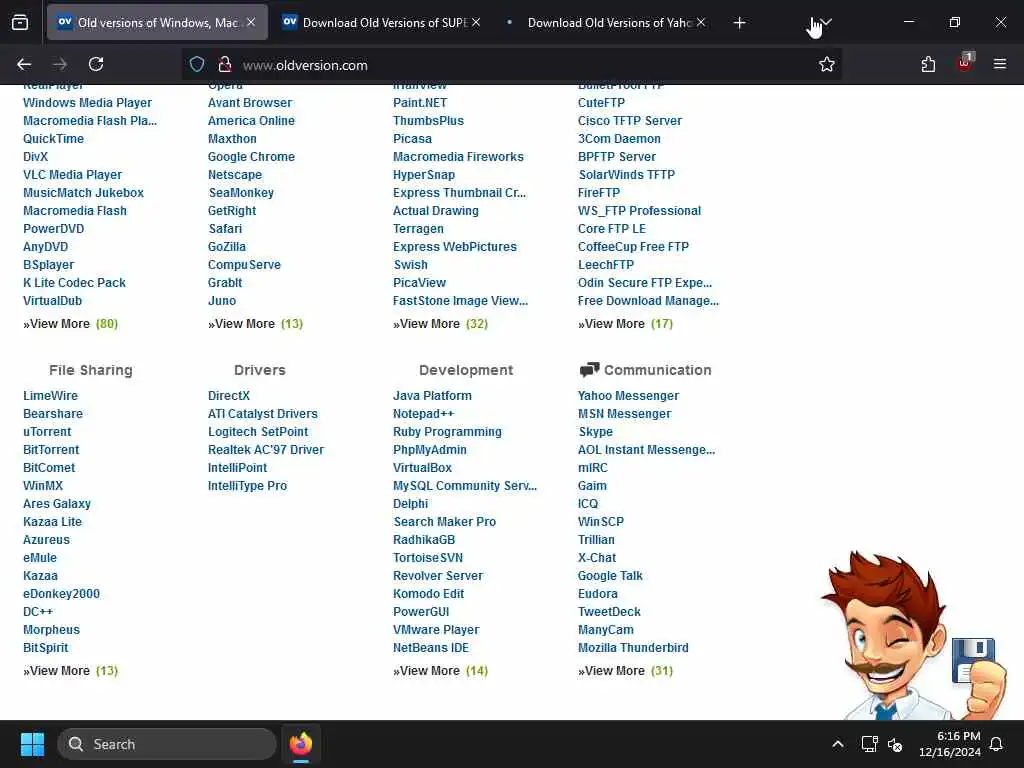Click the cartoon mascot with floppy disk
1024x768 pixels.
point(914,637)
